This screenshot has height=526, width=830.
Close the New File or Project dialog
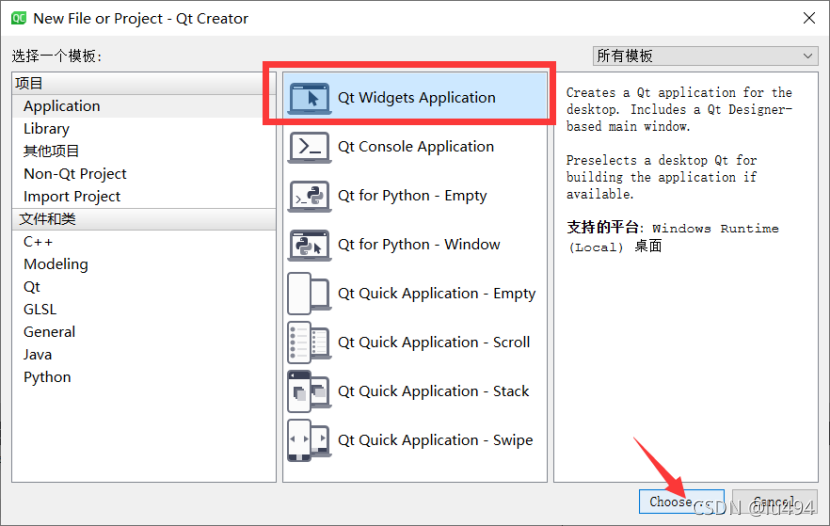pyautogui.click(x=809, y=19)
